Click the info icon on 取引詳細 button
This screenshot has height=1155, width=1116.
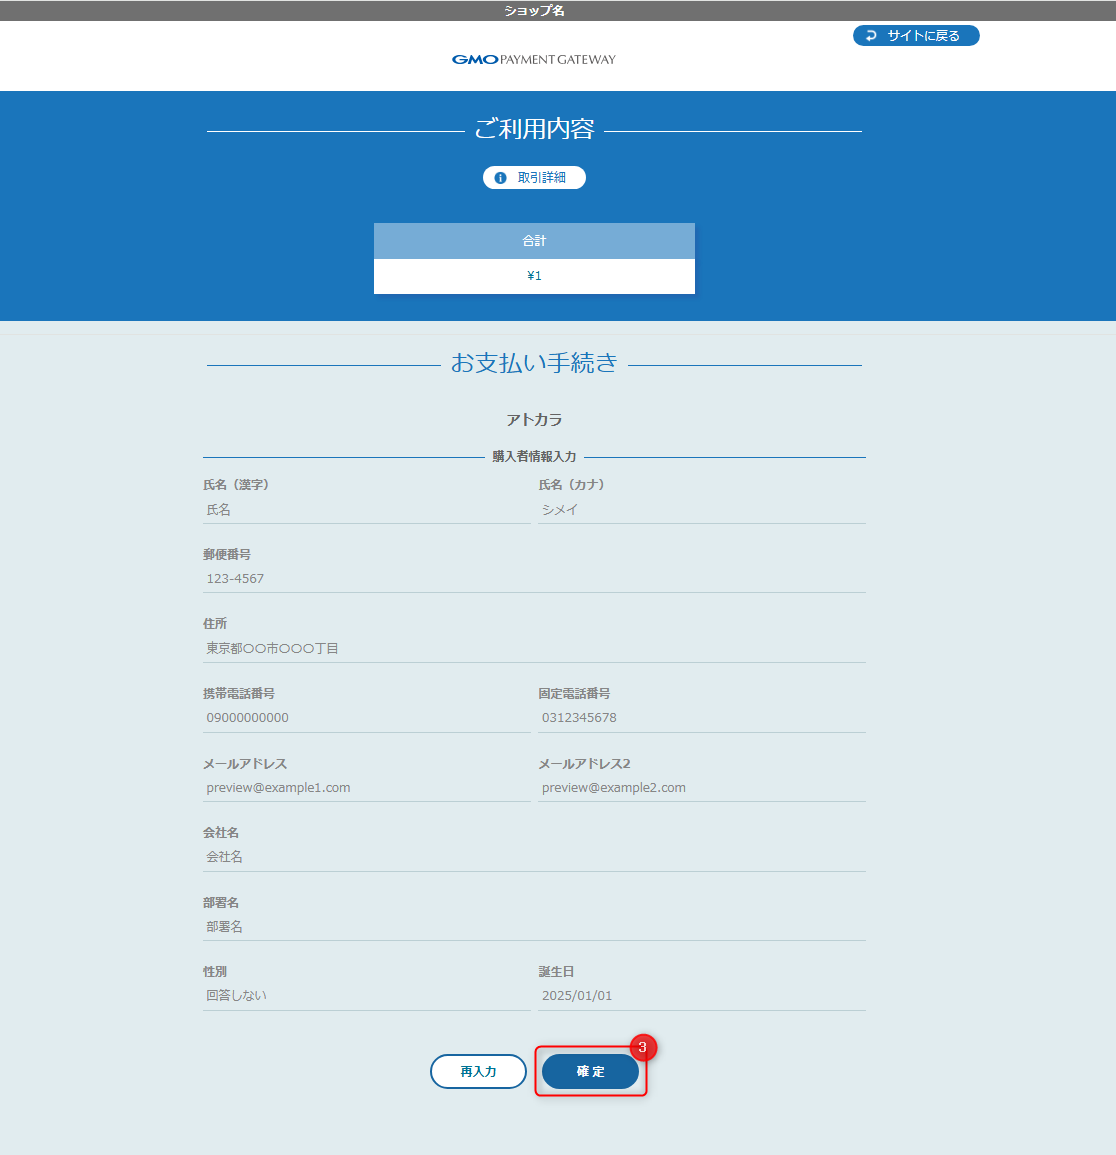pos(502,177)
